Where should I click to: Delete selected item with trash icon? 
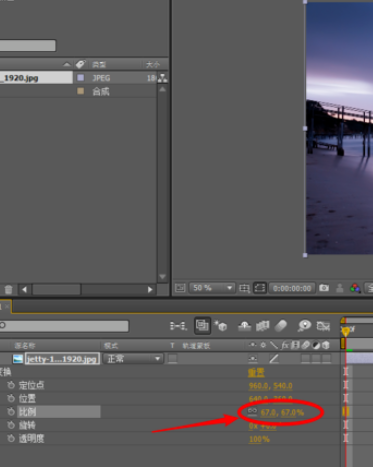click(x=8, y=289)
